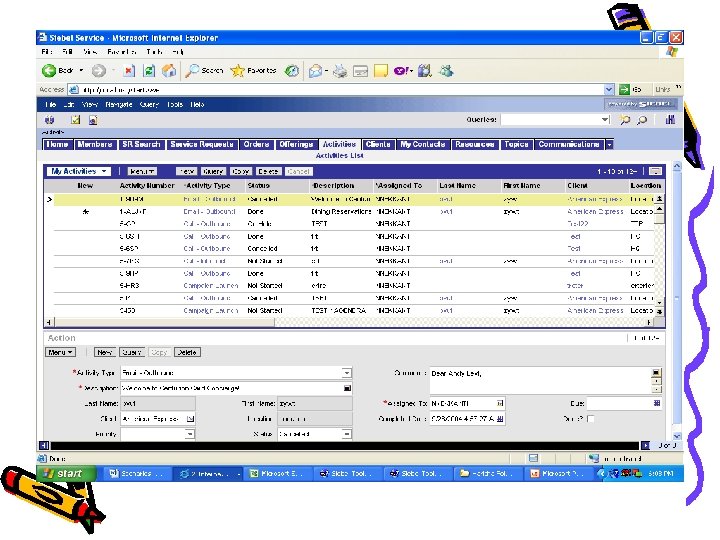Open the Communications tab
This screenshot has height=540, width=720.
tap(568, 144)
